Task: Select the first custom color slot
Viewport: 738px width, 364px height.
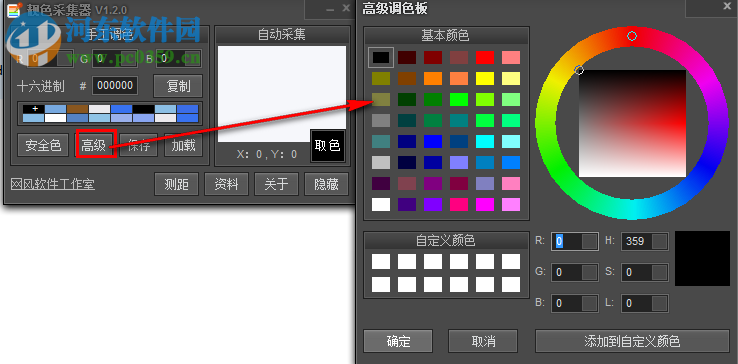Action: click(381, 261)
